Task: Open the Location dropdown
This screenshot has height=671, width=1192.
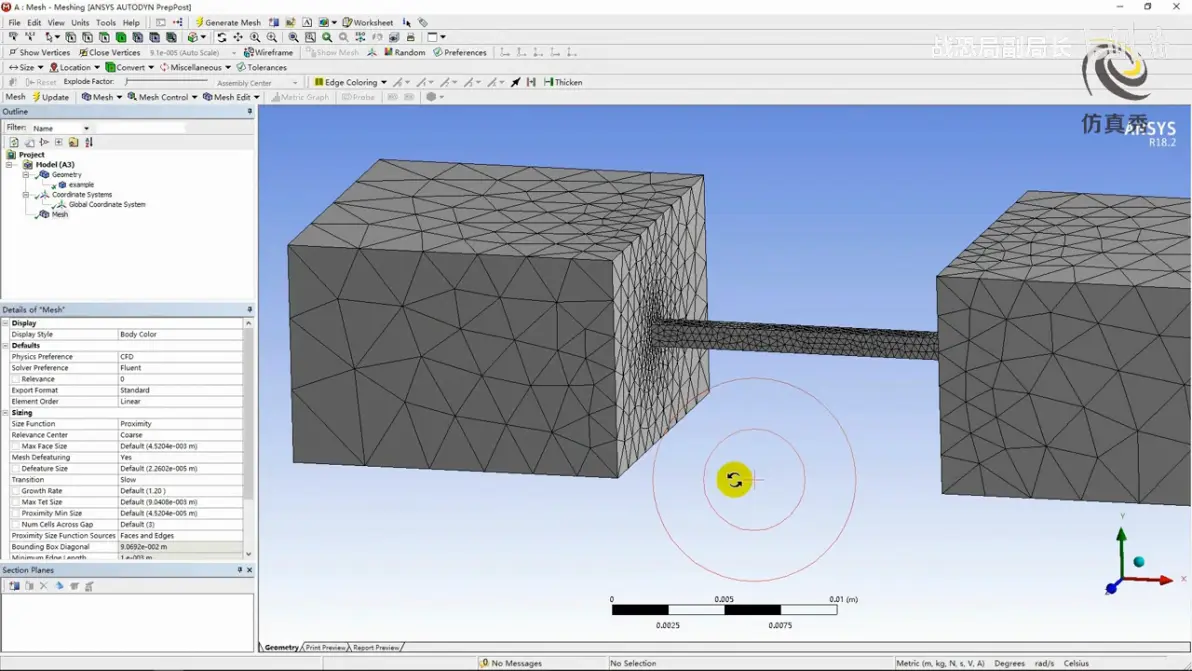Action: coord(74,68)
